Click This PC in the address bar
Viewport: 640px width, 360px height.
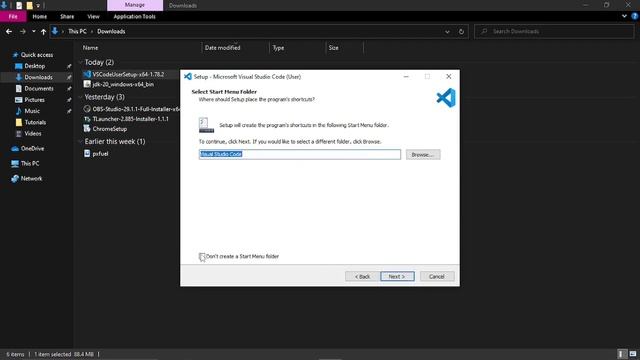click(x=77, y=31)
